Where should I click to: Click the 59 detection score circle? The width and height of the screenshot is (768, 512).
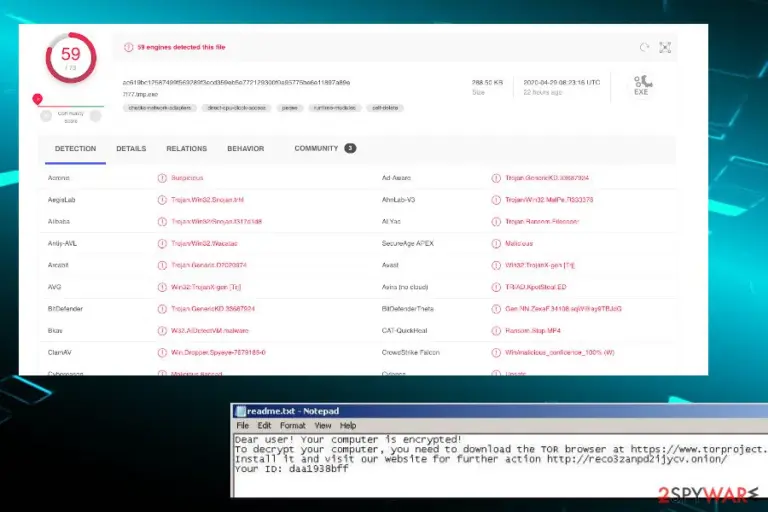(x=71, y=58)
